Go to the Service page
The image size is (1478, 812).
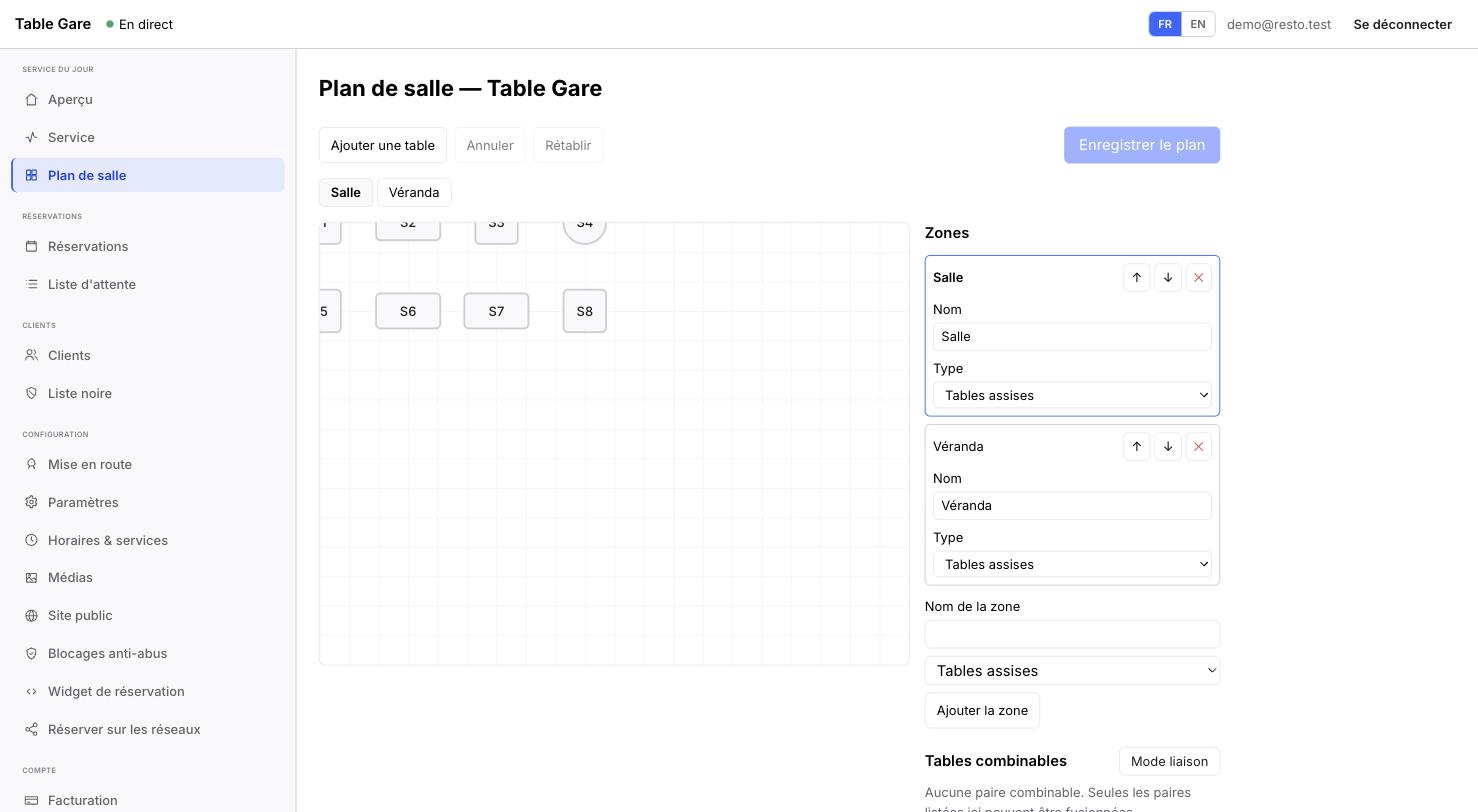[x=148, y=138]
